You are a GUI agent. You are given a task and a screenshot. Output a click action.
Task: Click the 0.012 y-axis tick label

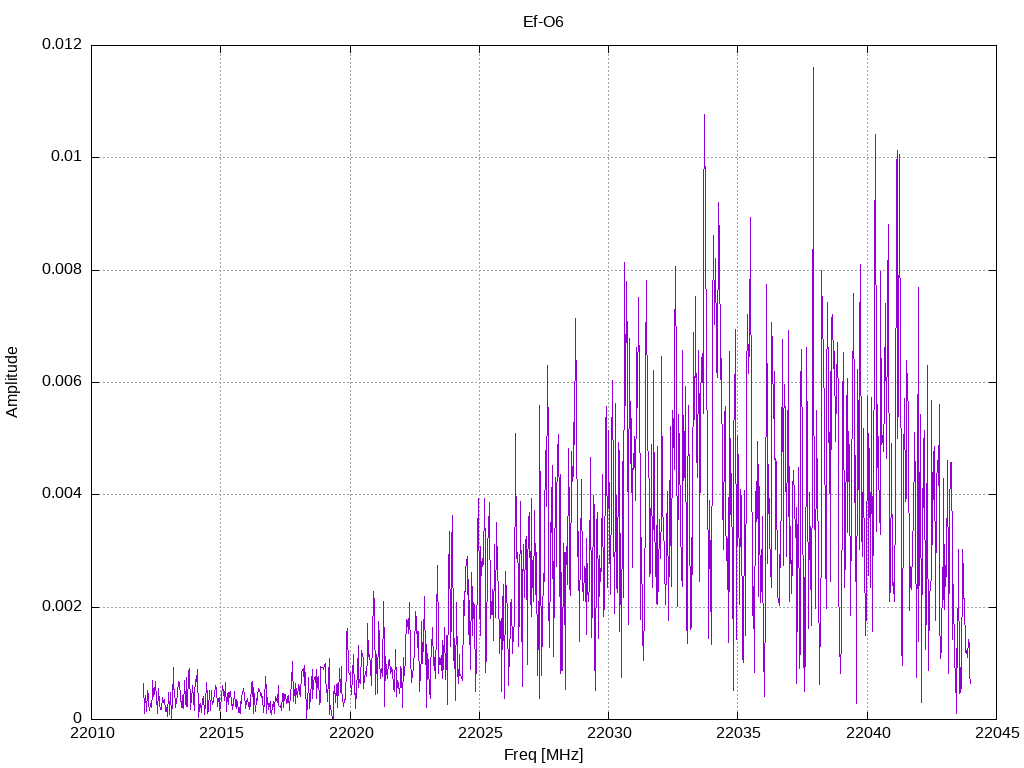tap(62, 44)
